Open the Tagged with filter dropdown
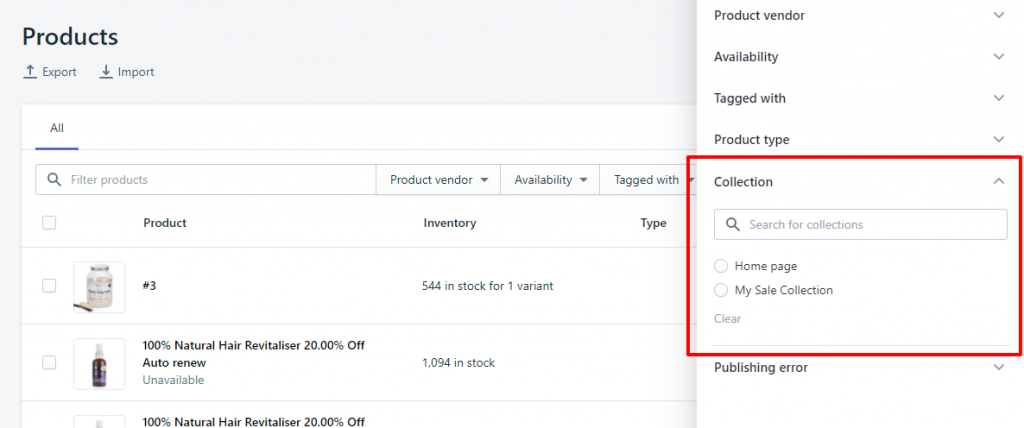The width and height of the screenshot is (1024, 428). (648, 180)
